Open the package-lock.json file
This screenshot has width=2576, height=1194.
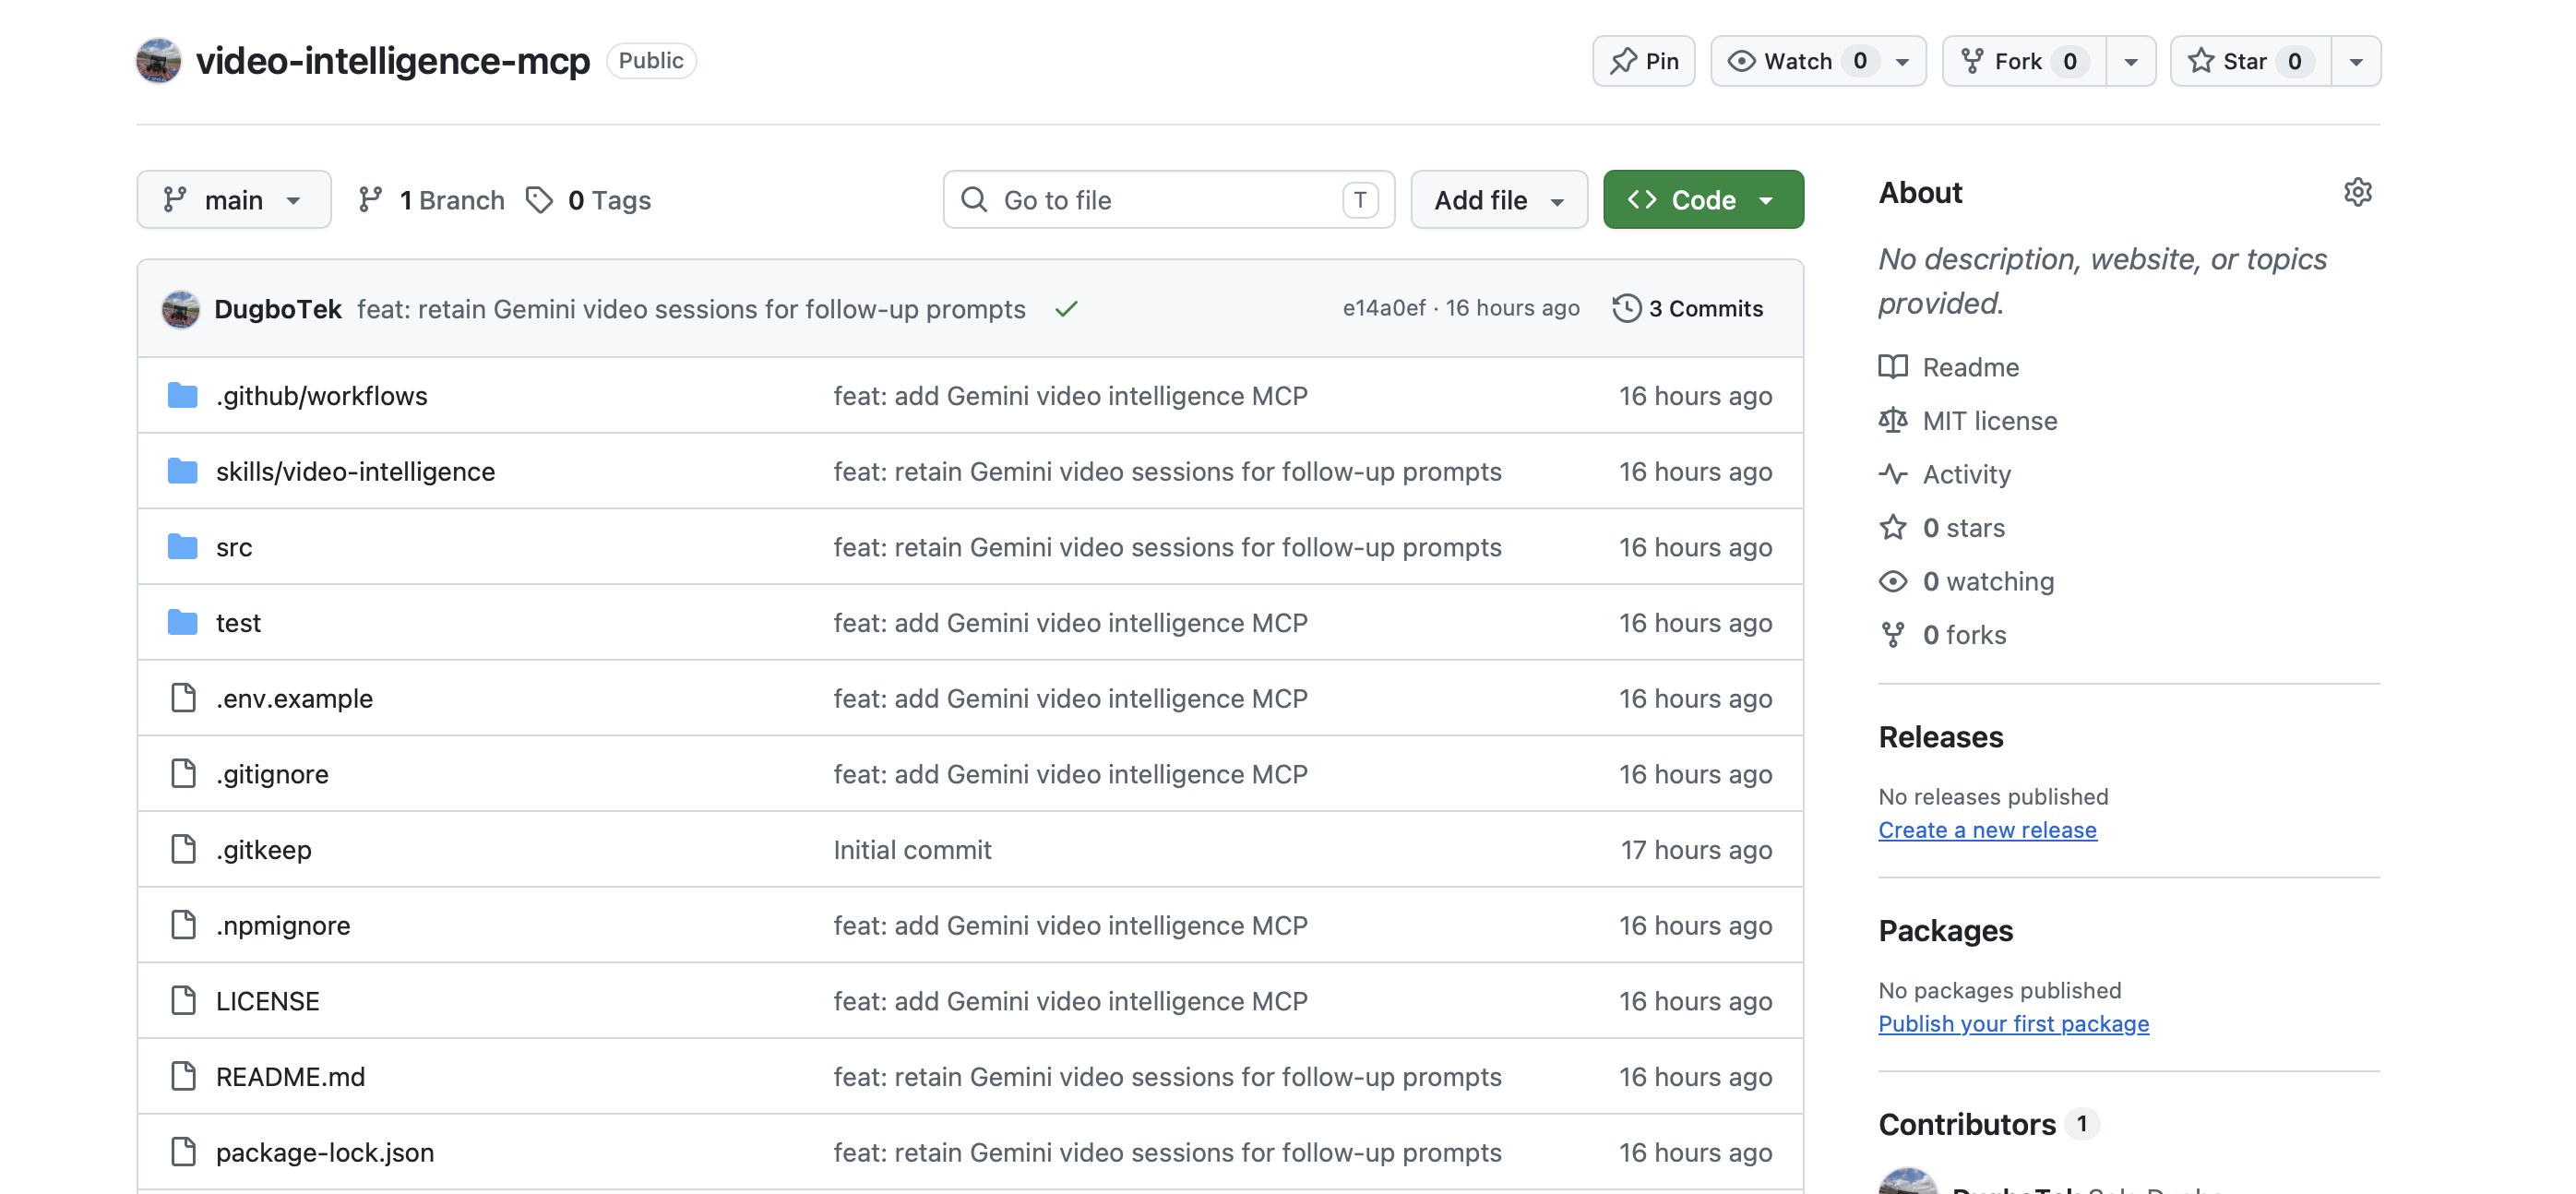coord(325,1152)
